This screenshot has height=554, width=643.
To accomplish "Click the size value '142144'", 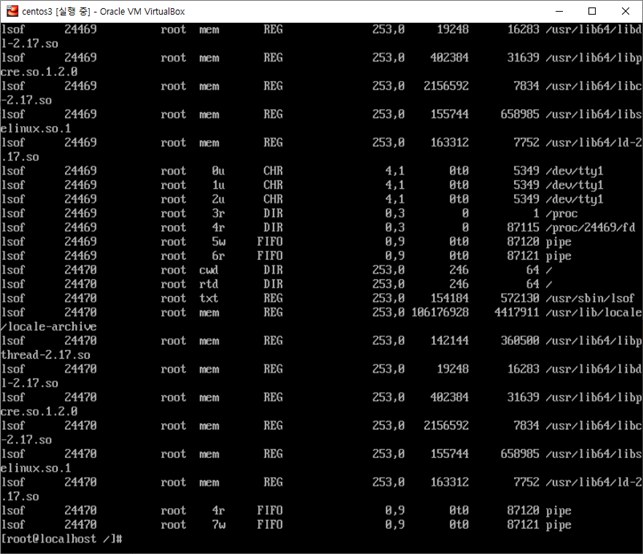I will 449,341.
